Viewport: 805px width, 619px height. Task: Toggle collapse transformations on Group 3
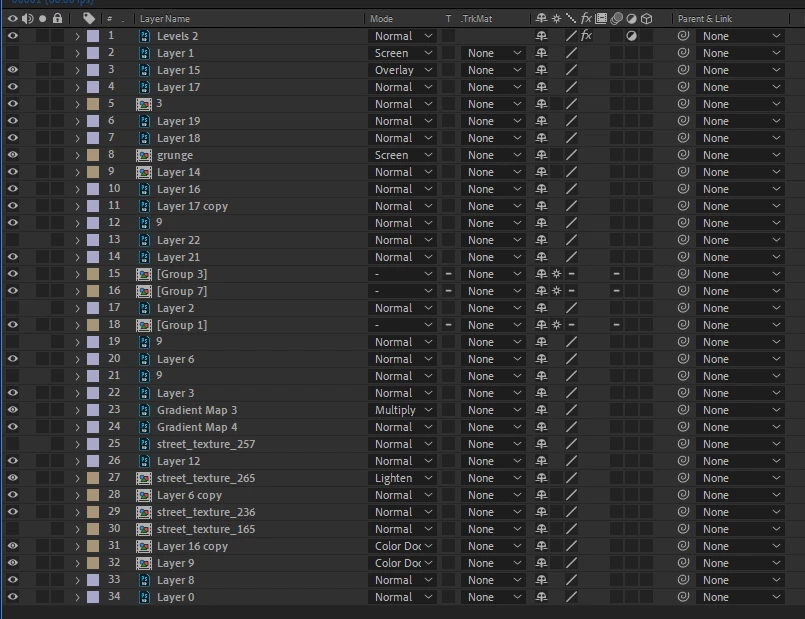pyautogui.click(x=556, y=274)
